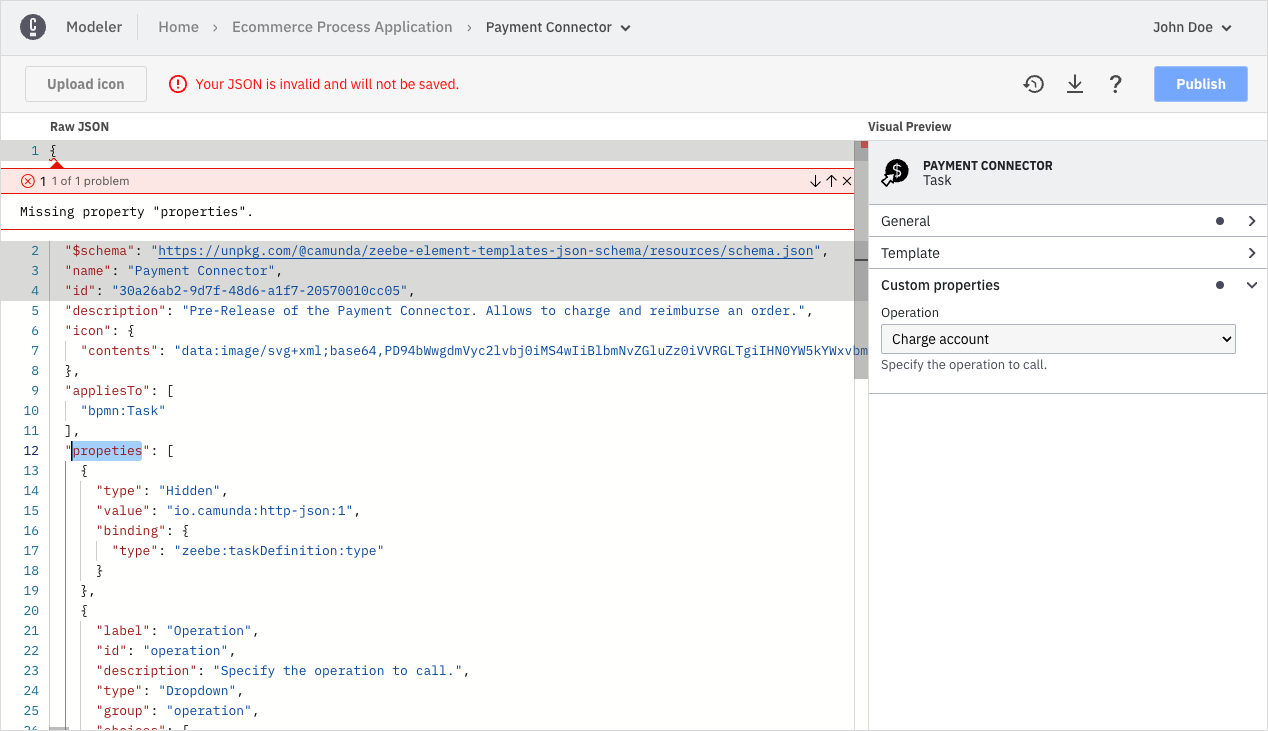Click the Camunda logo icon
Screen dimensions: 1268x731
(33, 26)
